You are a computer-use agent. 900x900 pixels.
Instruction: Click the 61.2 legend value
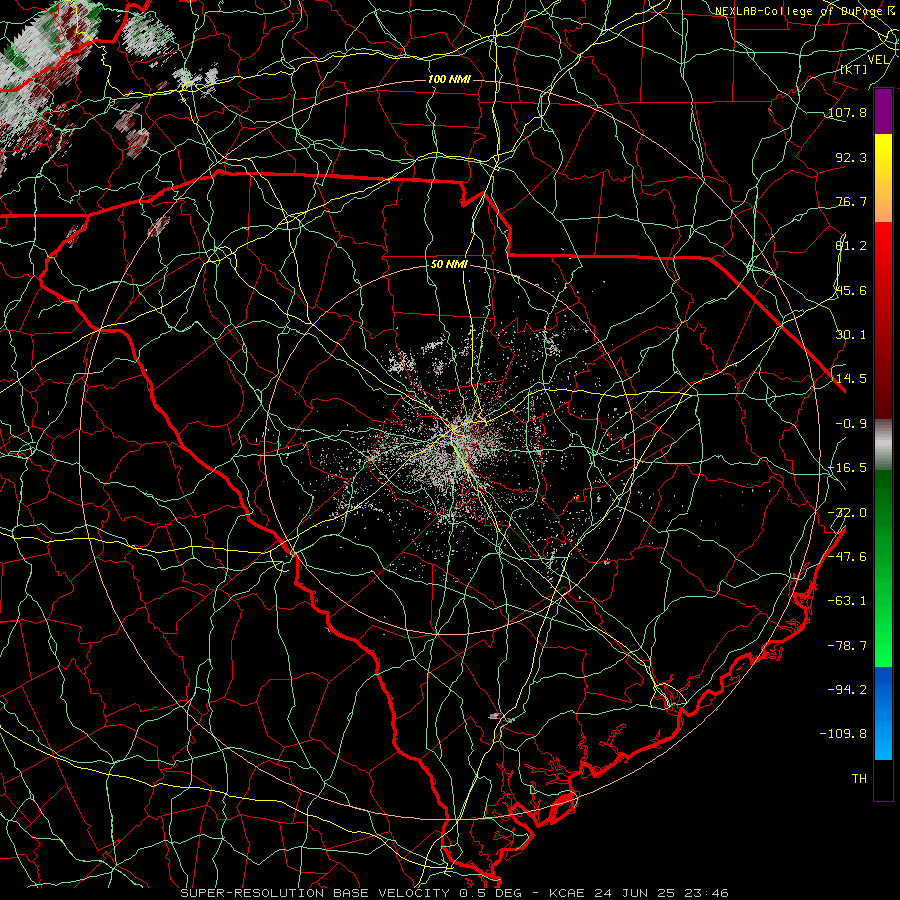tap(851, 246)
